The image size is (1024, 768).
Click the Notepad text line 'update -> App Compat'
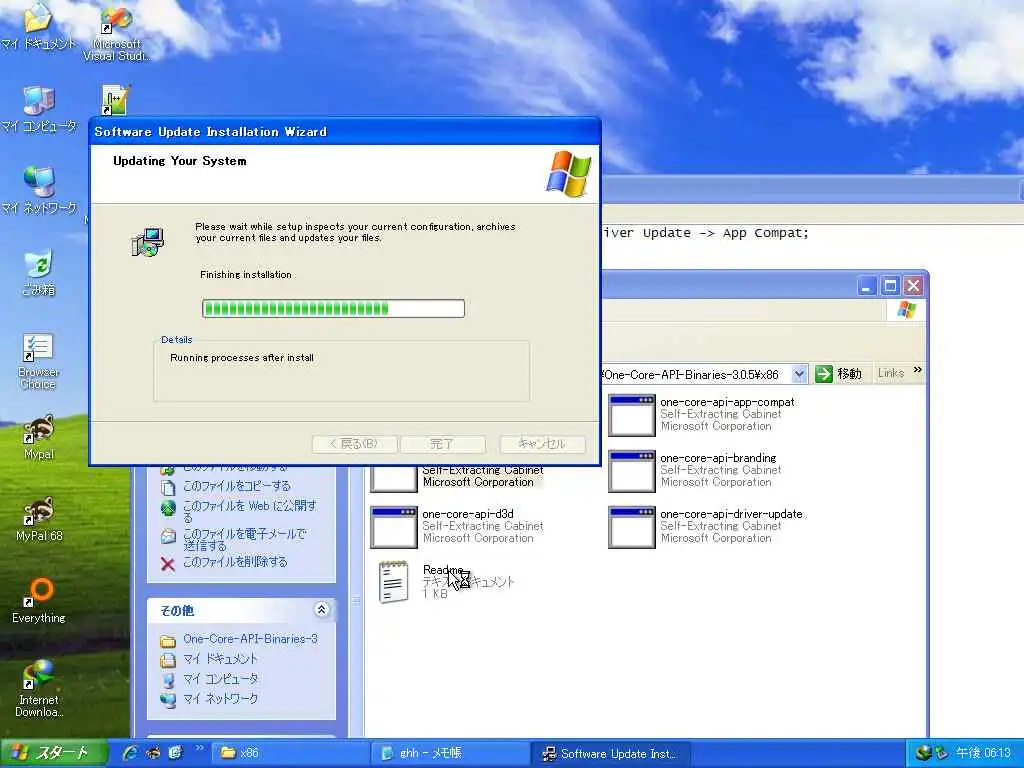point(726,232)
